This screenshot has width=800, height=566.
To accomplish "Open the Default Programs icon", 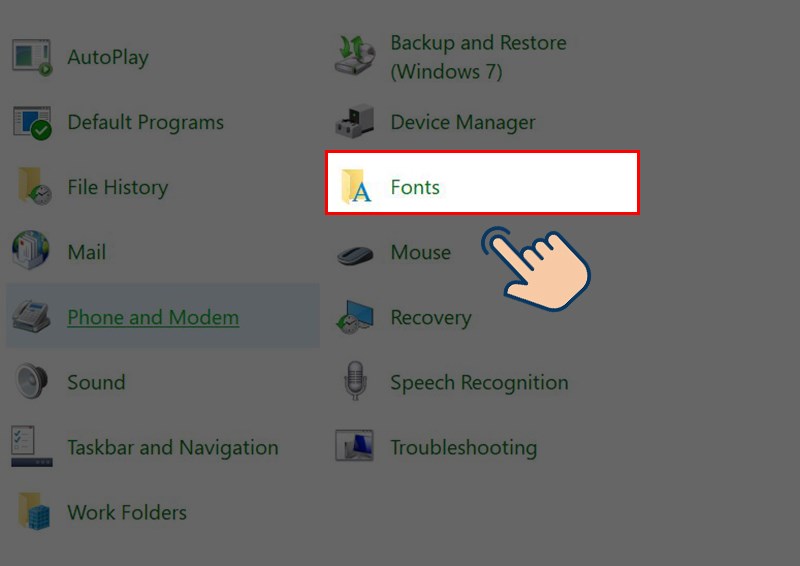I will [x=32, y=123].
